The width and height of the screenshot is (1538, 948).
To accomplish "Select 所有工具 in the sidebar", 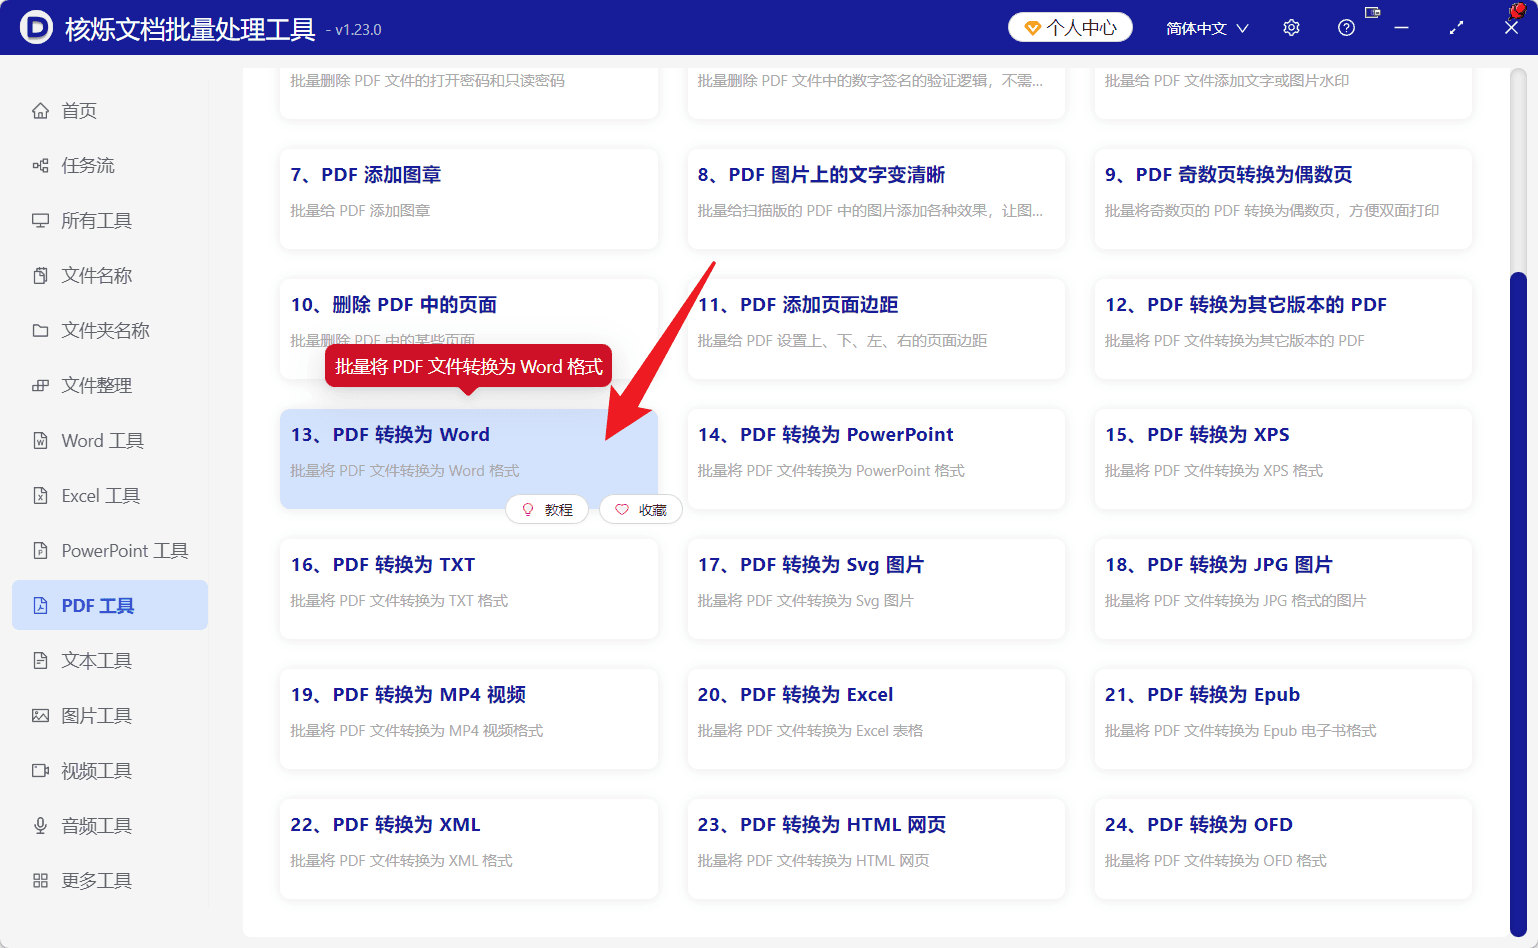I will [110, 221].
